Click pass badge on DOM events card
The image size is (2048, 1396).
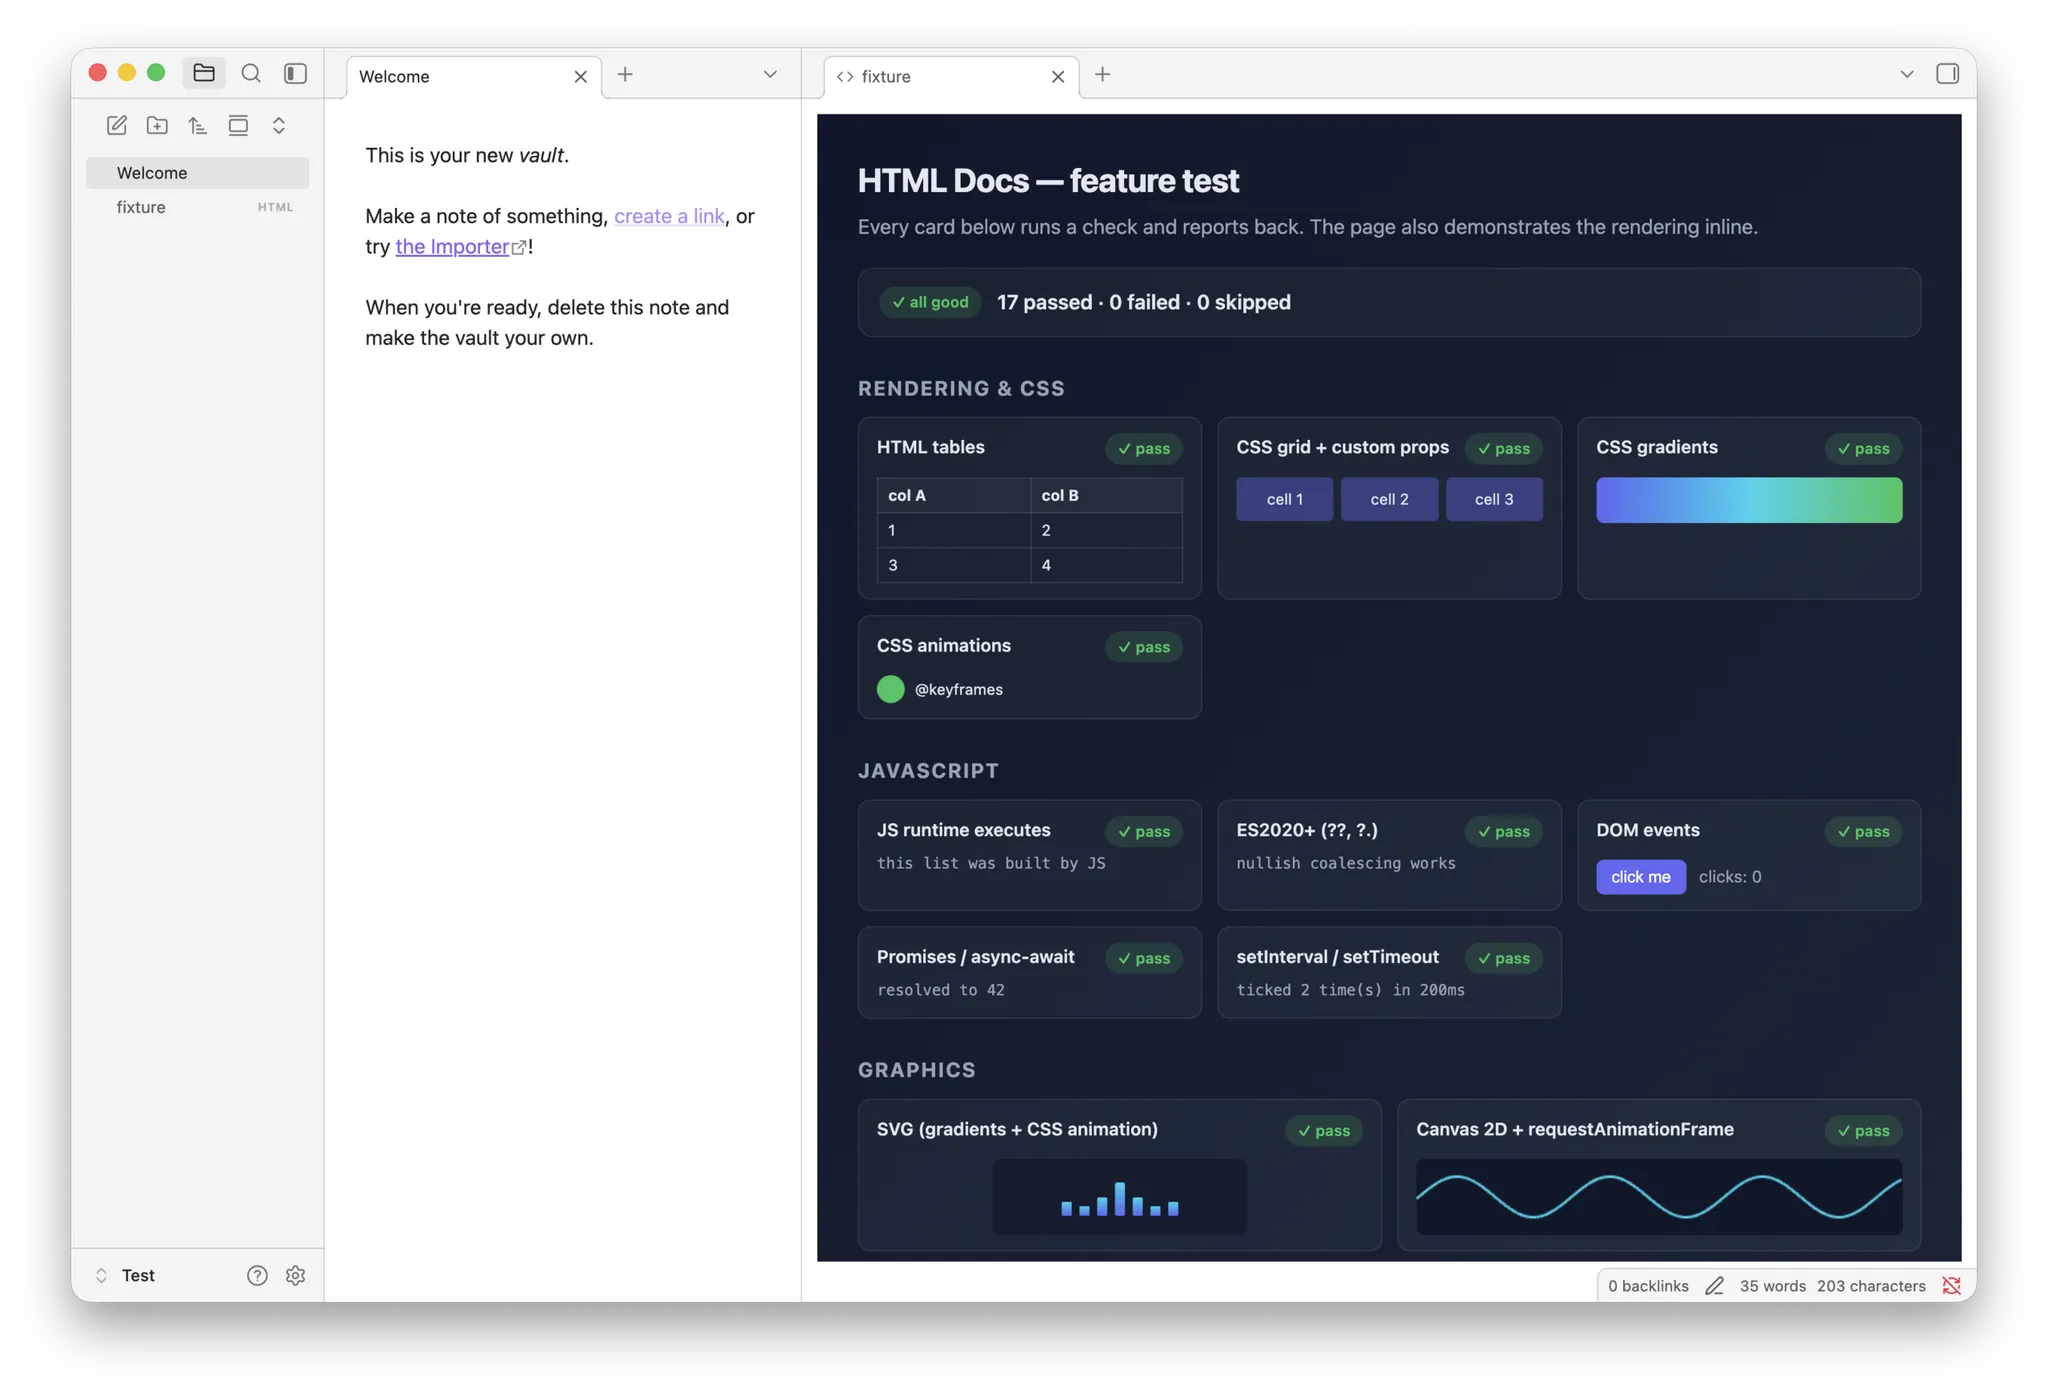[x=1863, y=832]
